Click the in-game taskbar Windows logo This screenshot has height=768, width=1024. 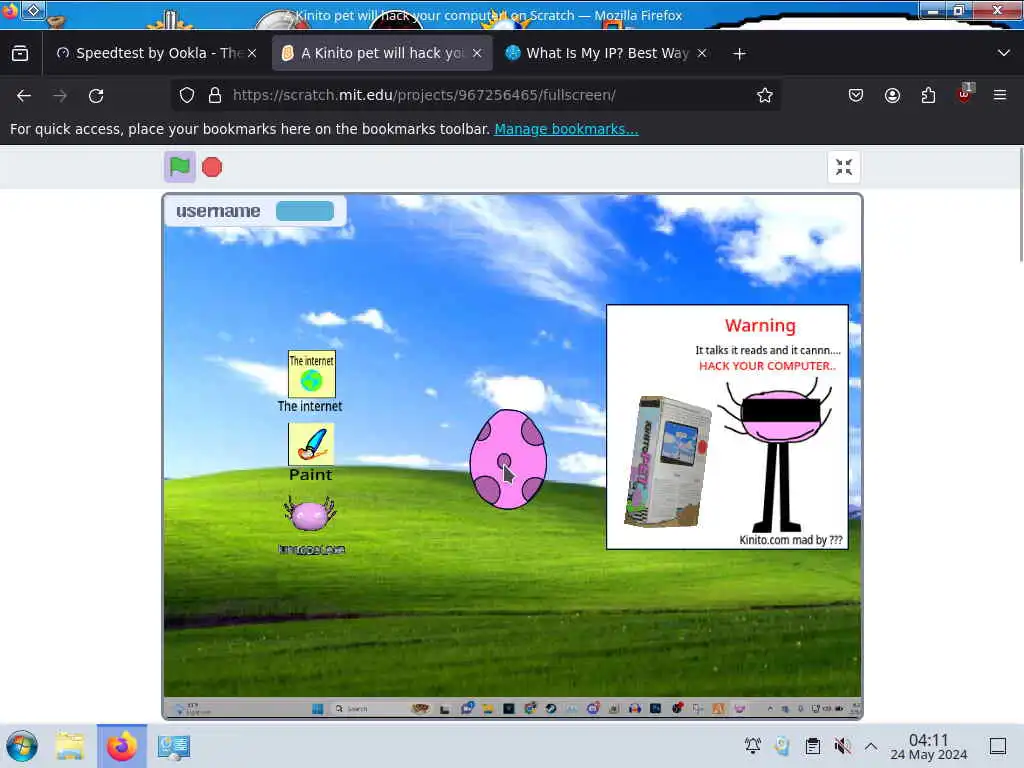pyautogui.click(x=318, y=709)
